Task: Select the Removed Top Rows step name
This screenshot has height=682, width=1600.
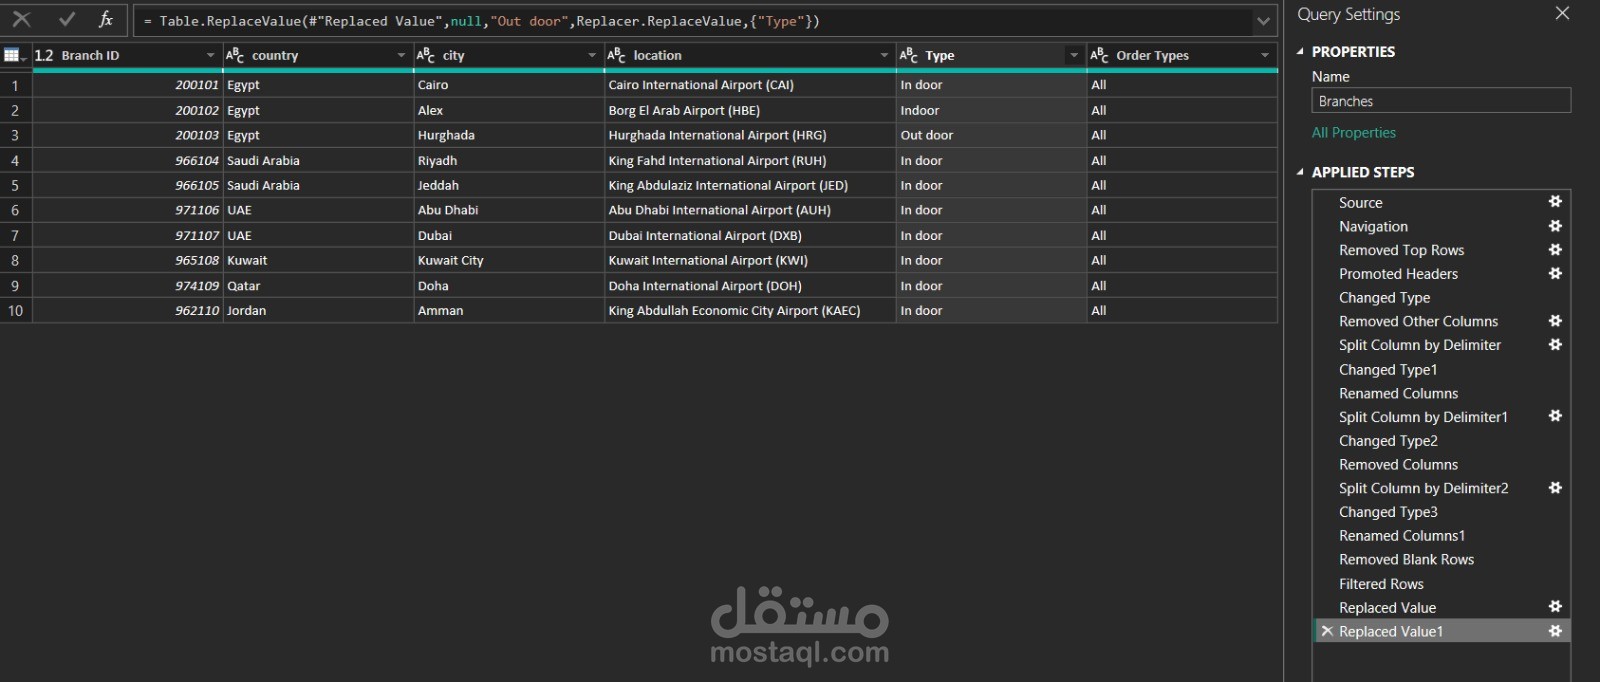Action: coord(1401,250)
